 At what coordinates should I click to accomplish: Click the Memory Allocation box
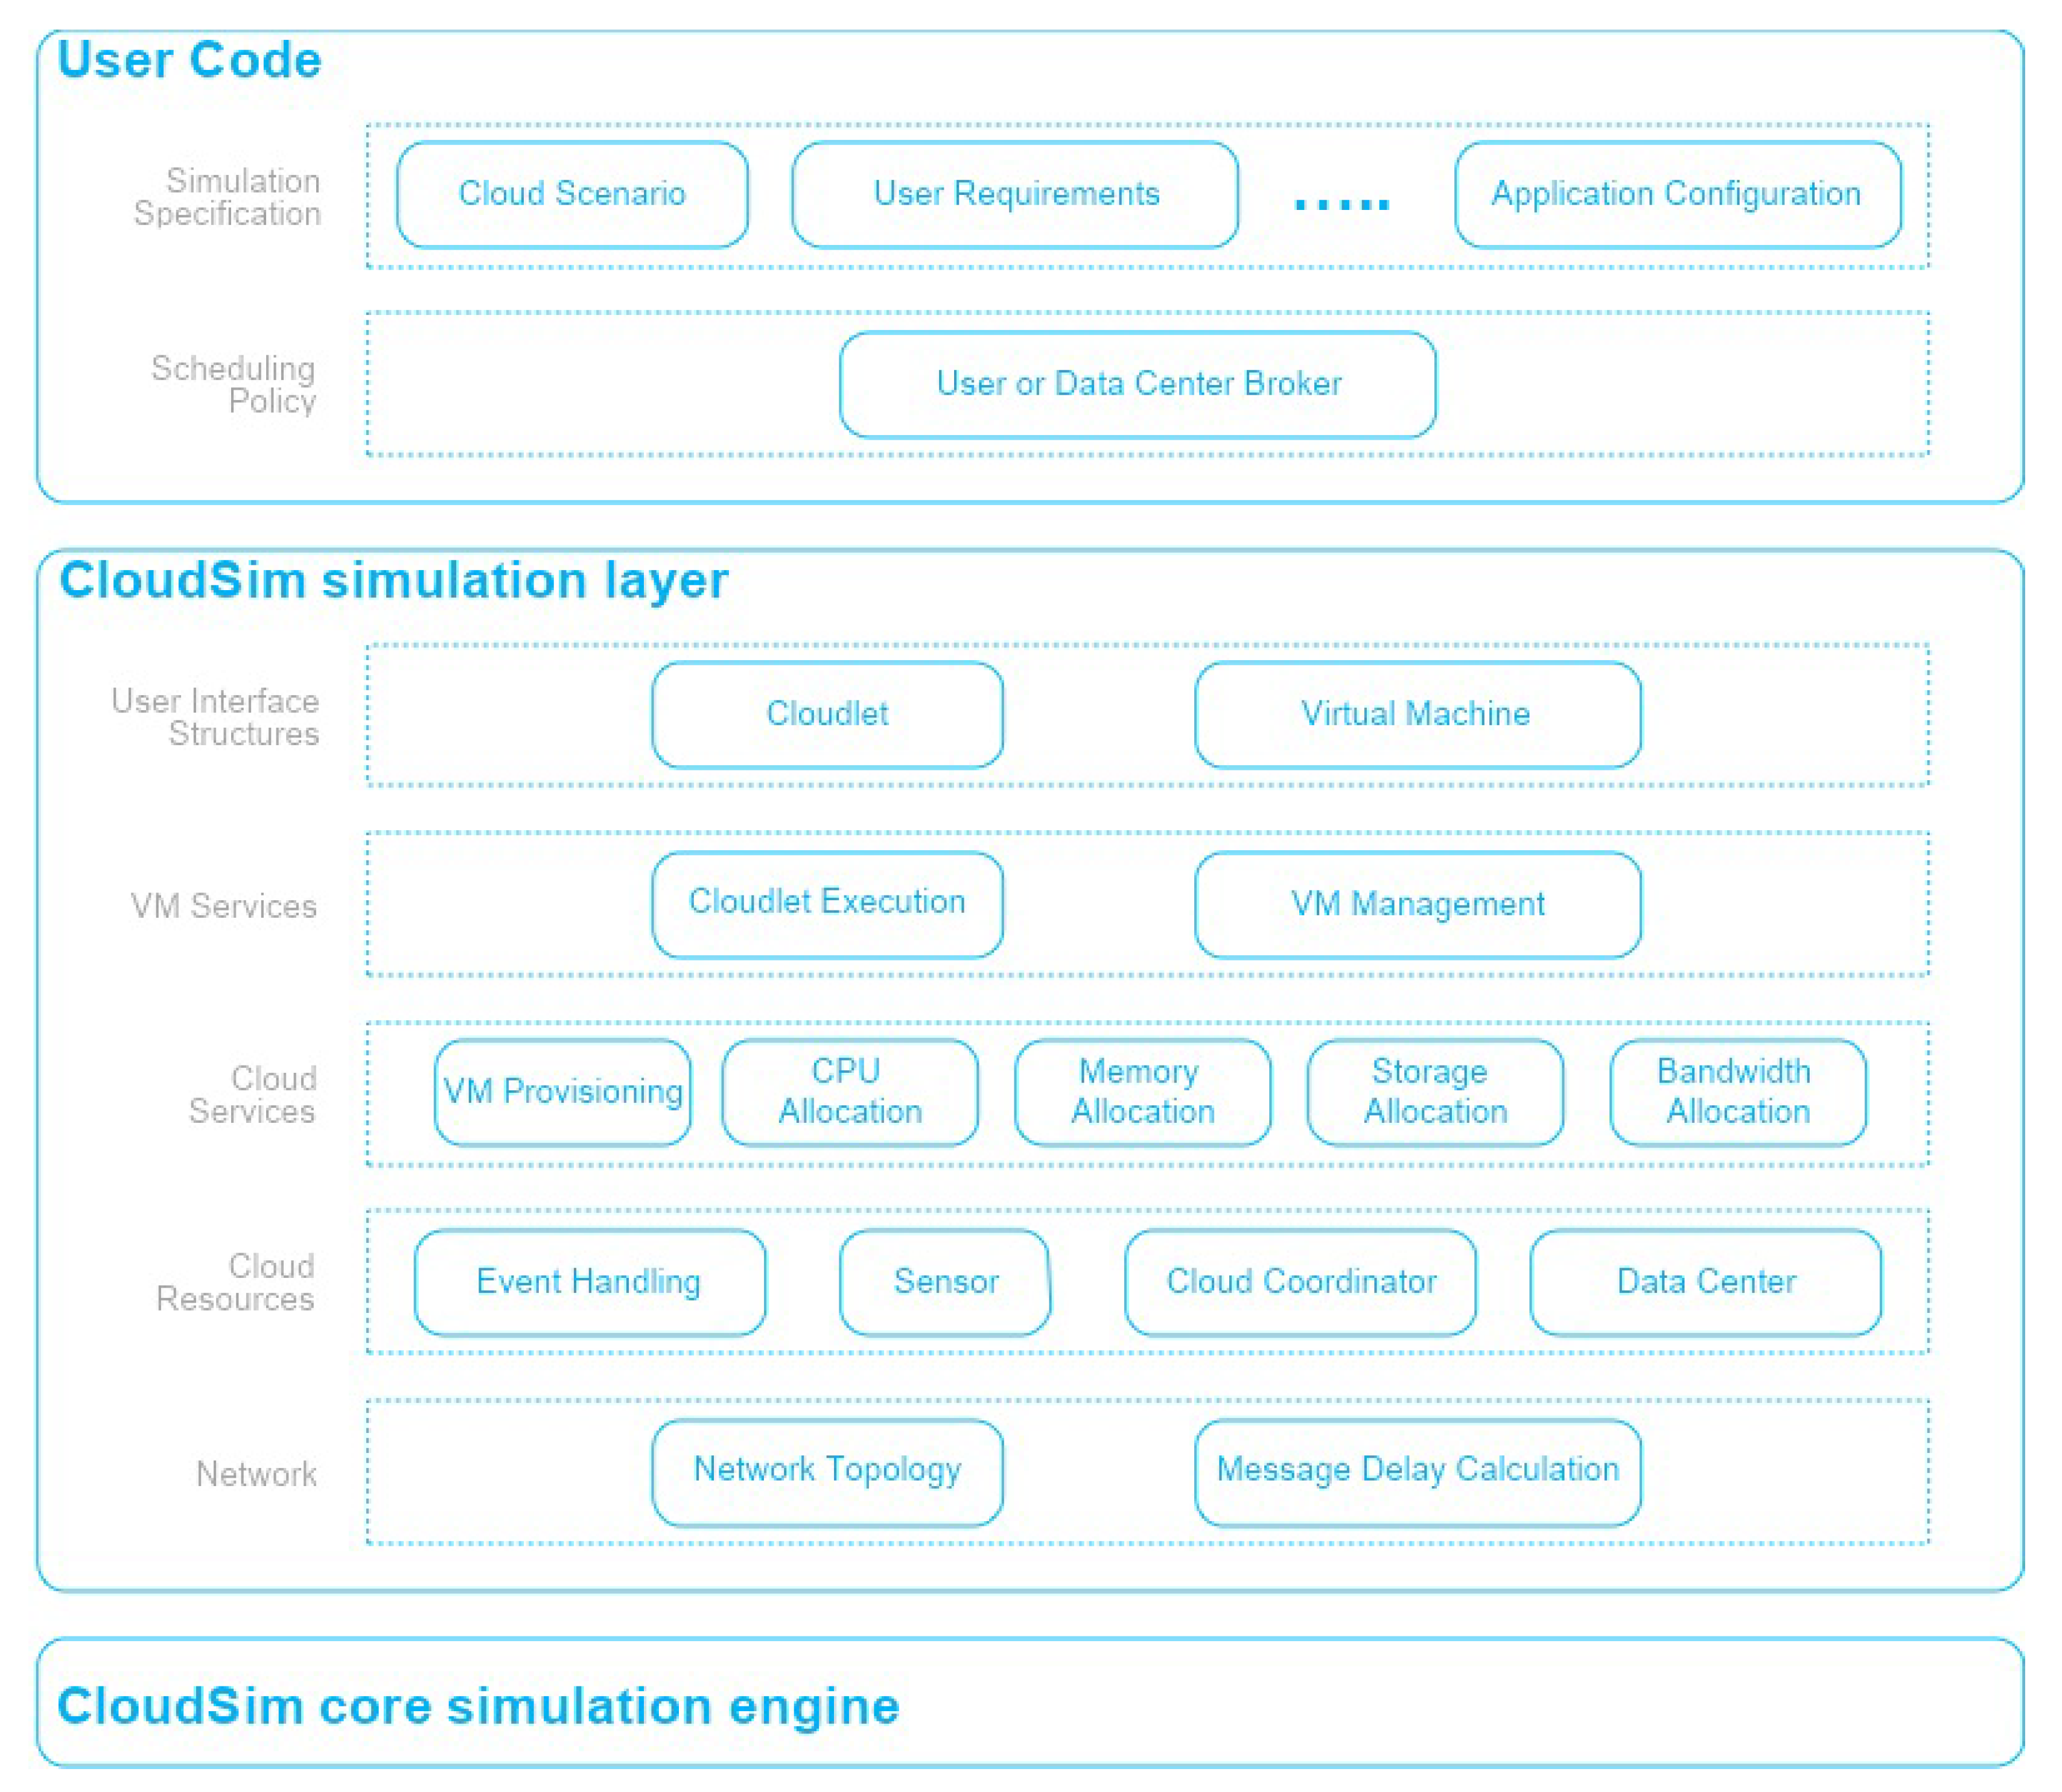click(x=1142, y=1092)
